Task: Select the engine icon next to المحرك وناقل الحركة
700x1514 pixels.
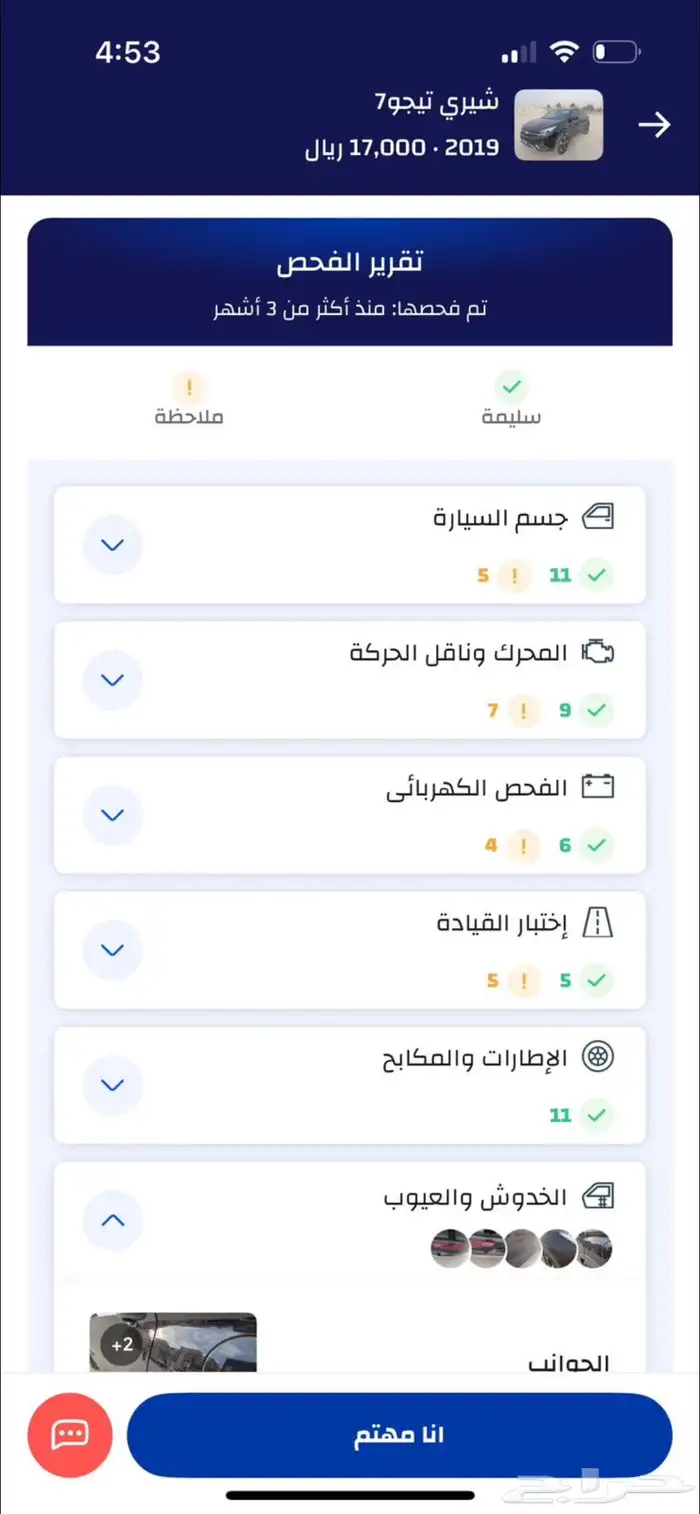Action: [x=599, y=650]
